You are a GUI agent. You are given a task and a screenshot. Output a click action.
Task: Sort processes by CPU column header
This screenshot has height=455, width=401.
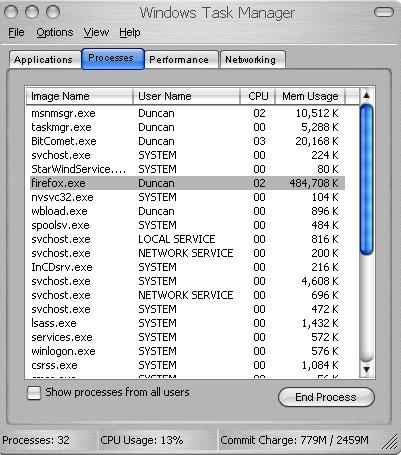[258, 96]
